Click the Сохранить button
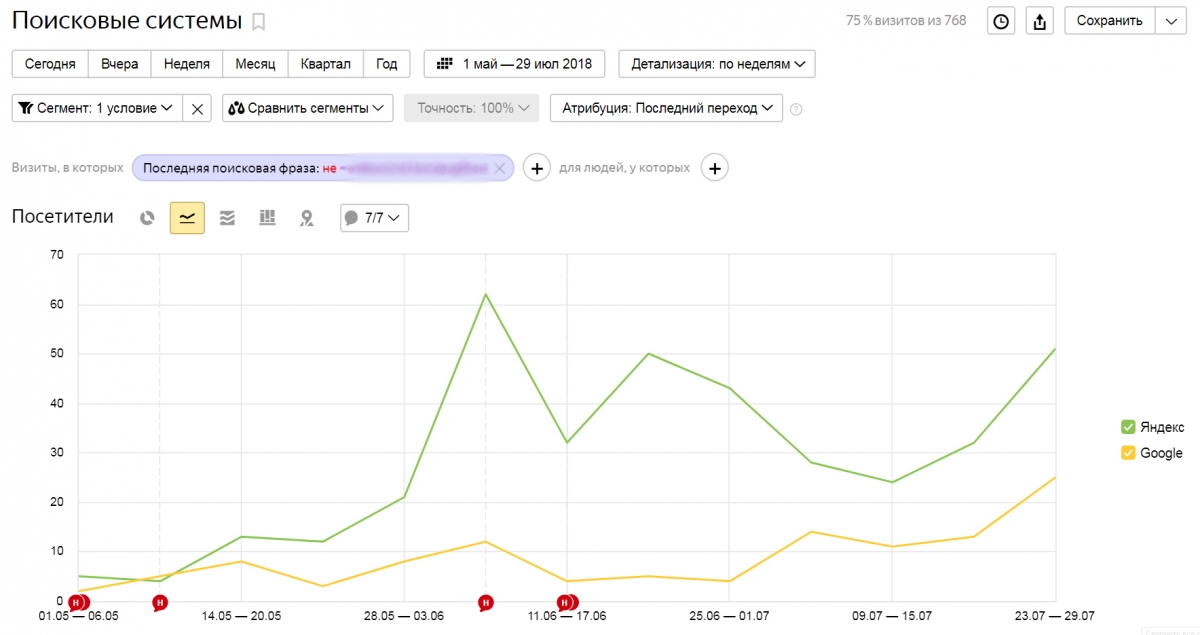This screenshot has height=635, width=1200. point(1109,21)
